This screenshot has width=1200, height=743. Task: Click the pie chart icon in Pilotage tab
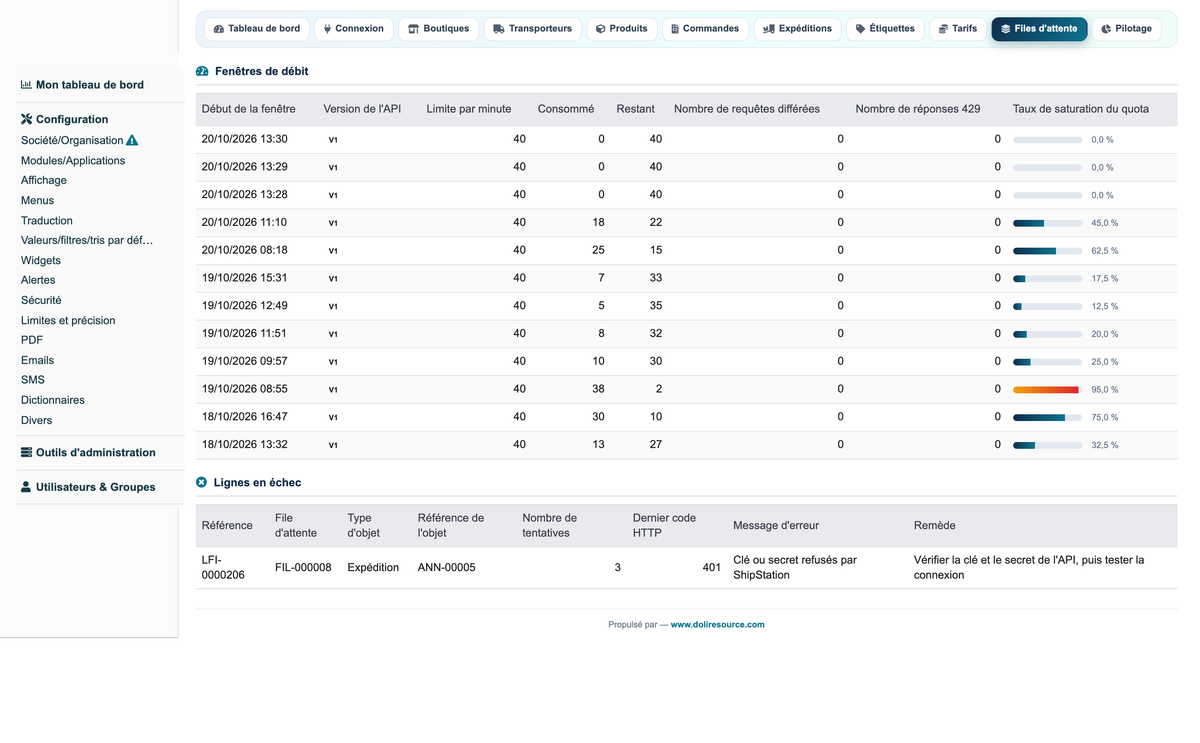point(1106,29)
